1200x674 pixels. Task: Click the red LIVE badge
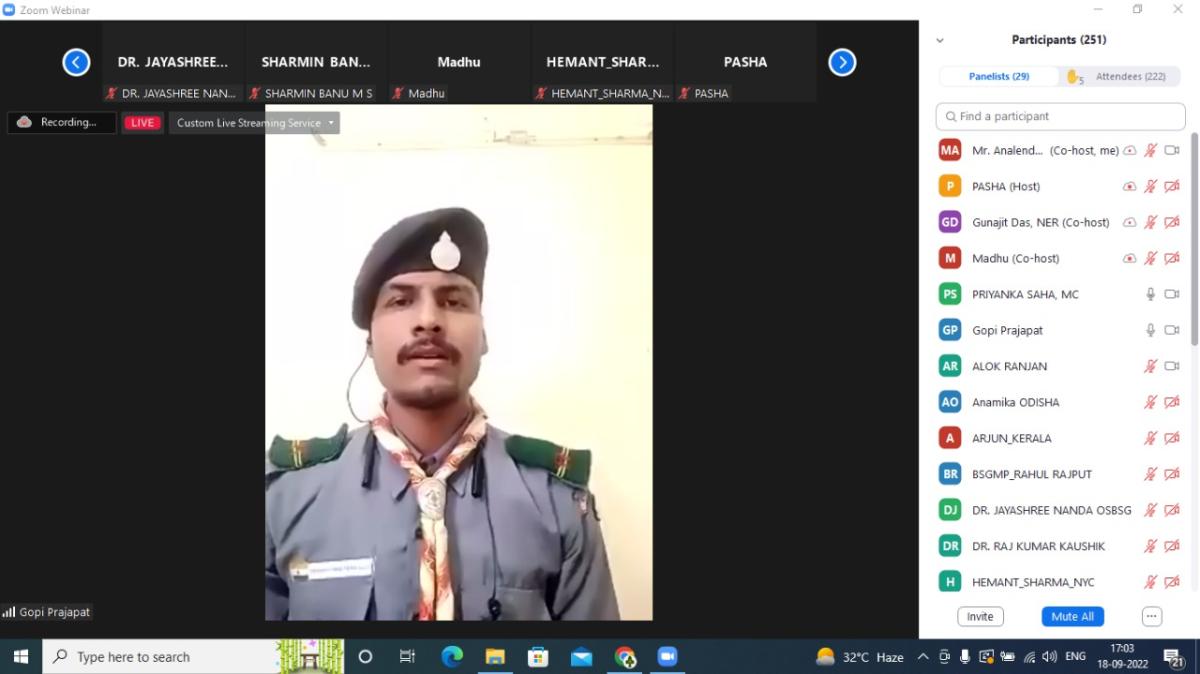(142, 123)
